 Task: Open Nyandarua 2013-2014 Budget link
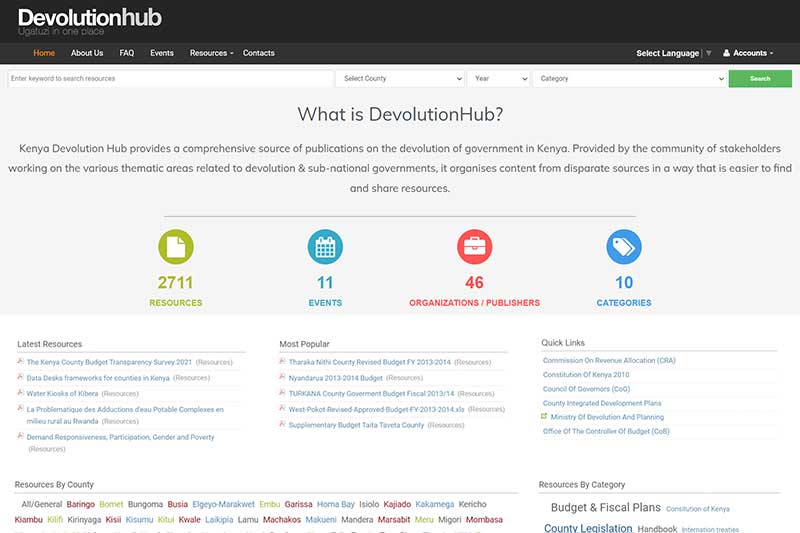click(x=336, y=378)
